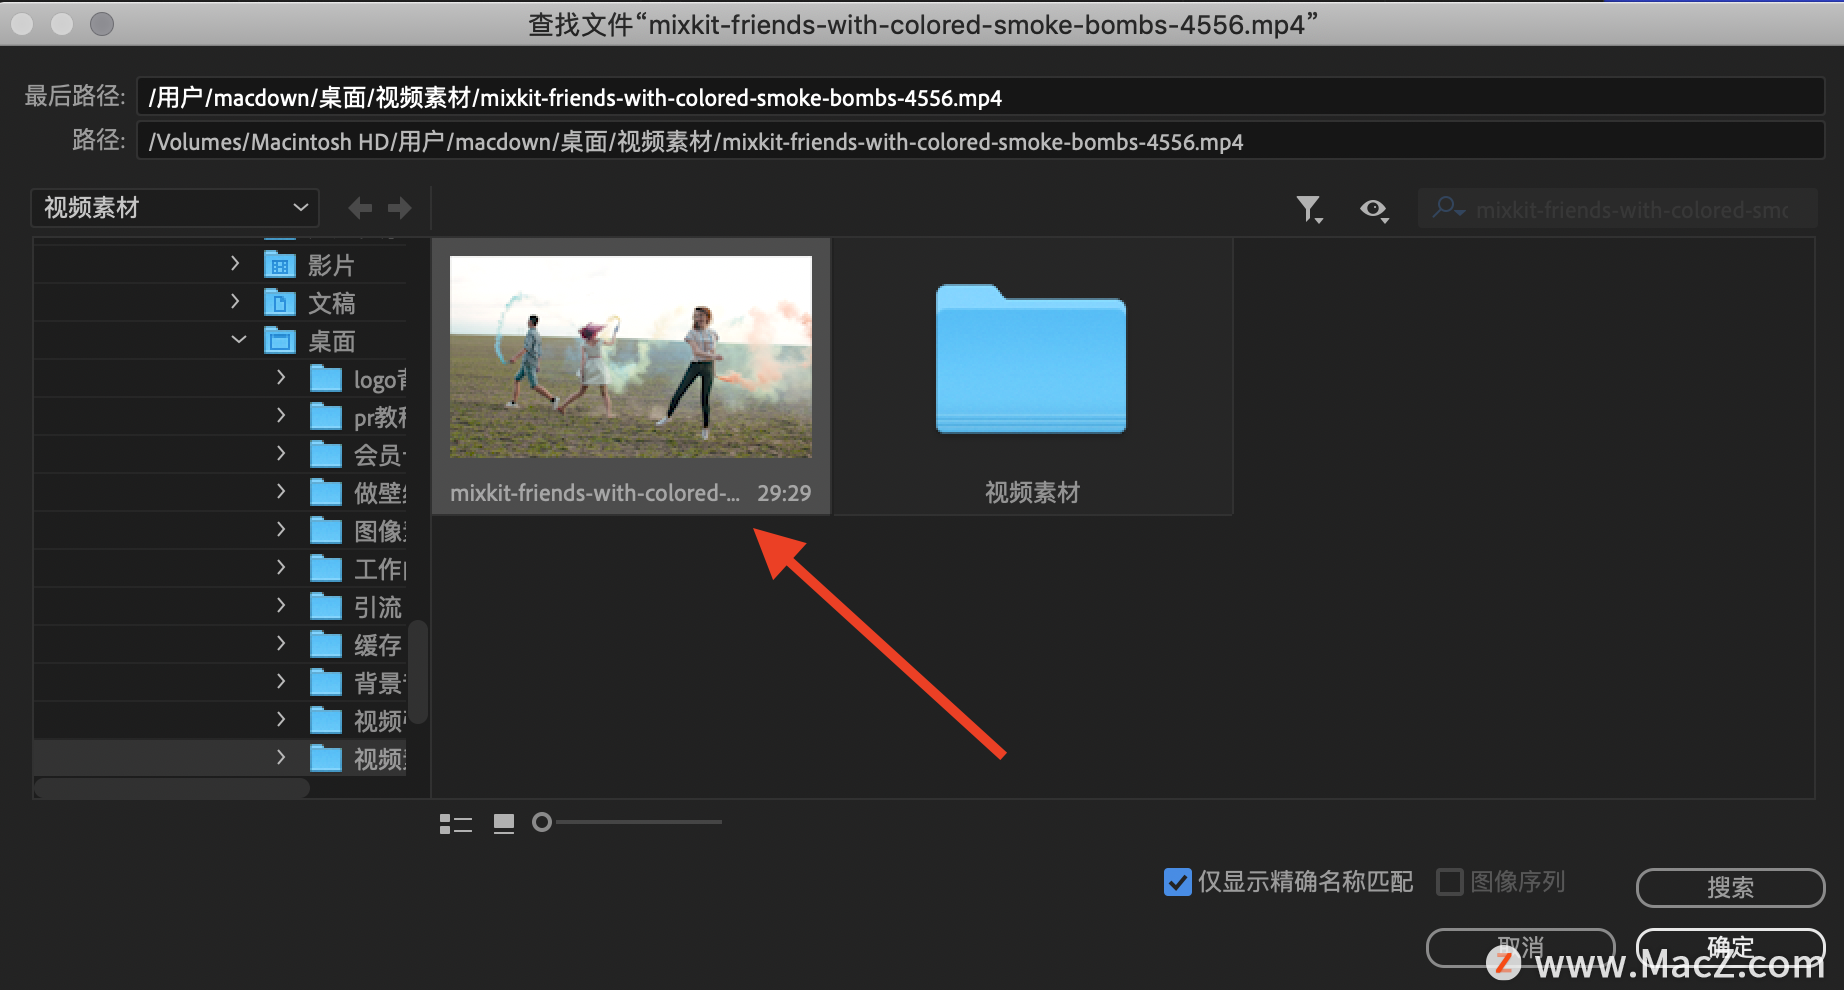Screen dimensions: 1844x990
Task: Click the 搜索 button
Action: pyautogui.click(x=1730, y=887)
